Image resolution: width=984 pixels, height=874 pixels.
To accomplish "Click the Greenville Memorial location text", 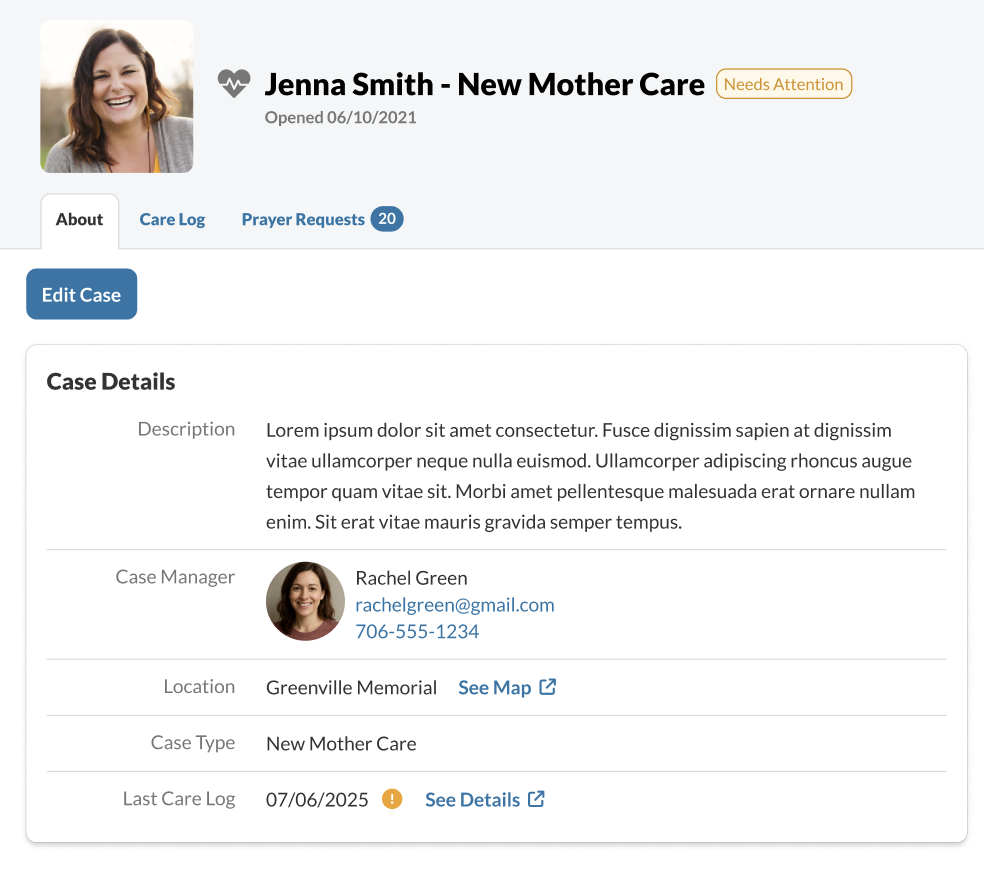I will click(351, 688).
